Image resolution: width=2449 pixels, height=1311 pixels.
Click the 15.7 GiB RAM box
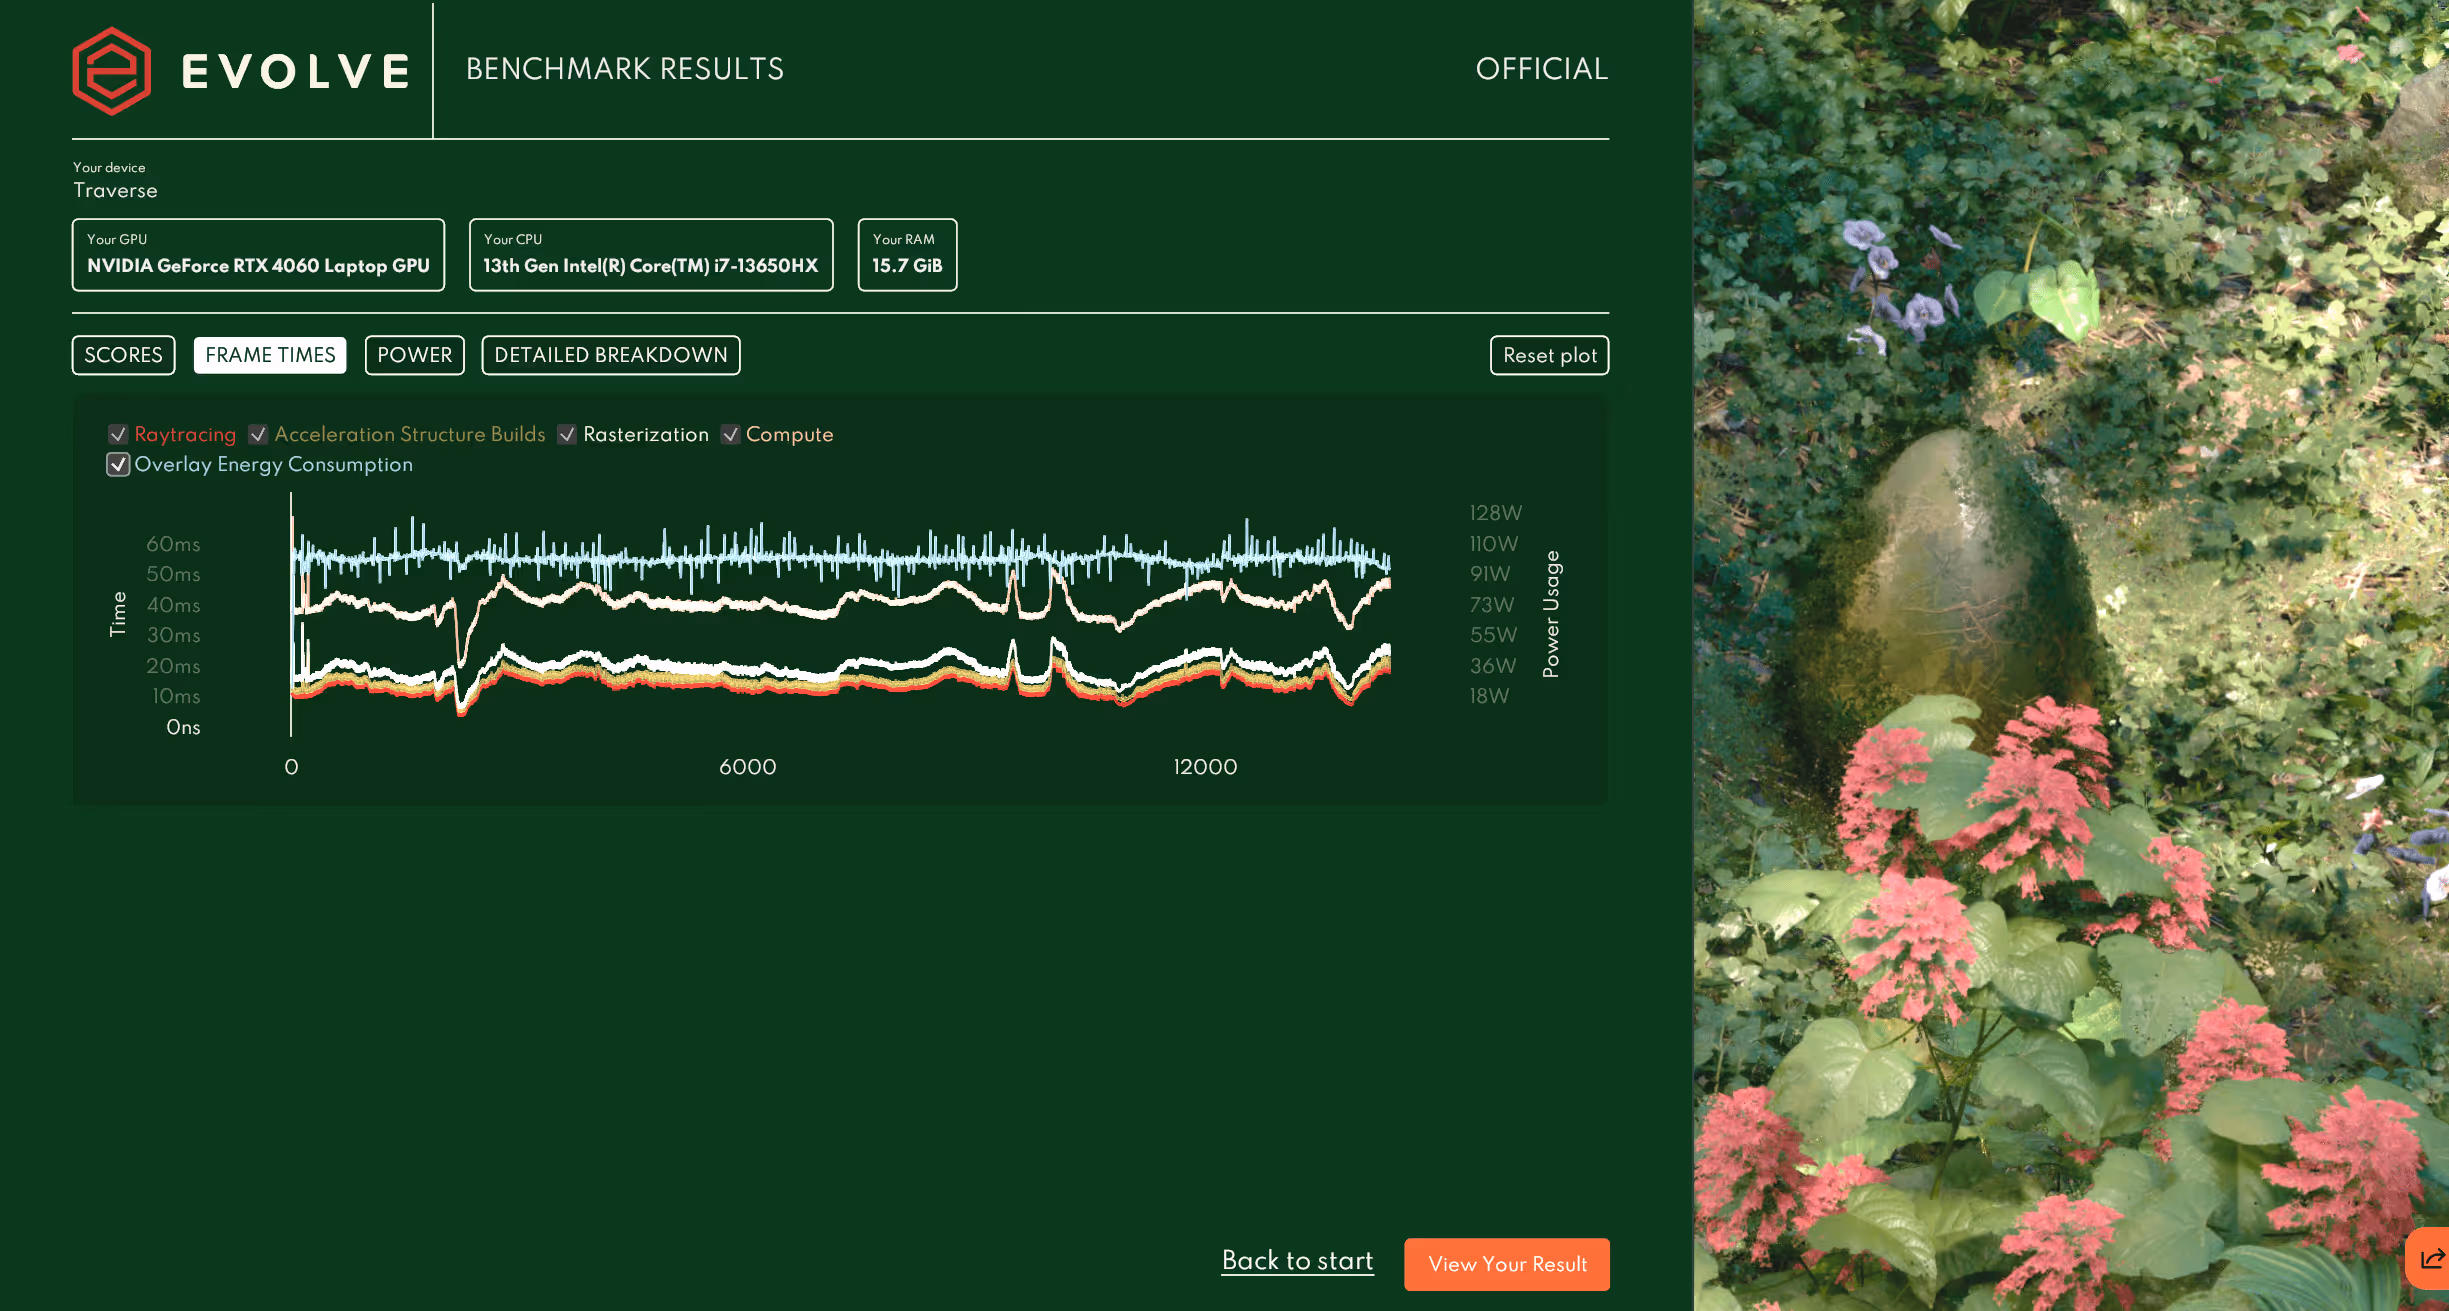(908, 255)
